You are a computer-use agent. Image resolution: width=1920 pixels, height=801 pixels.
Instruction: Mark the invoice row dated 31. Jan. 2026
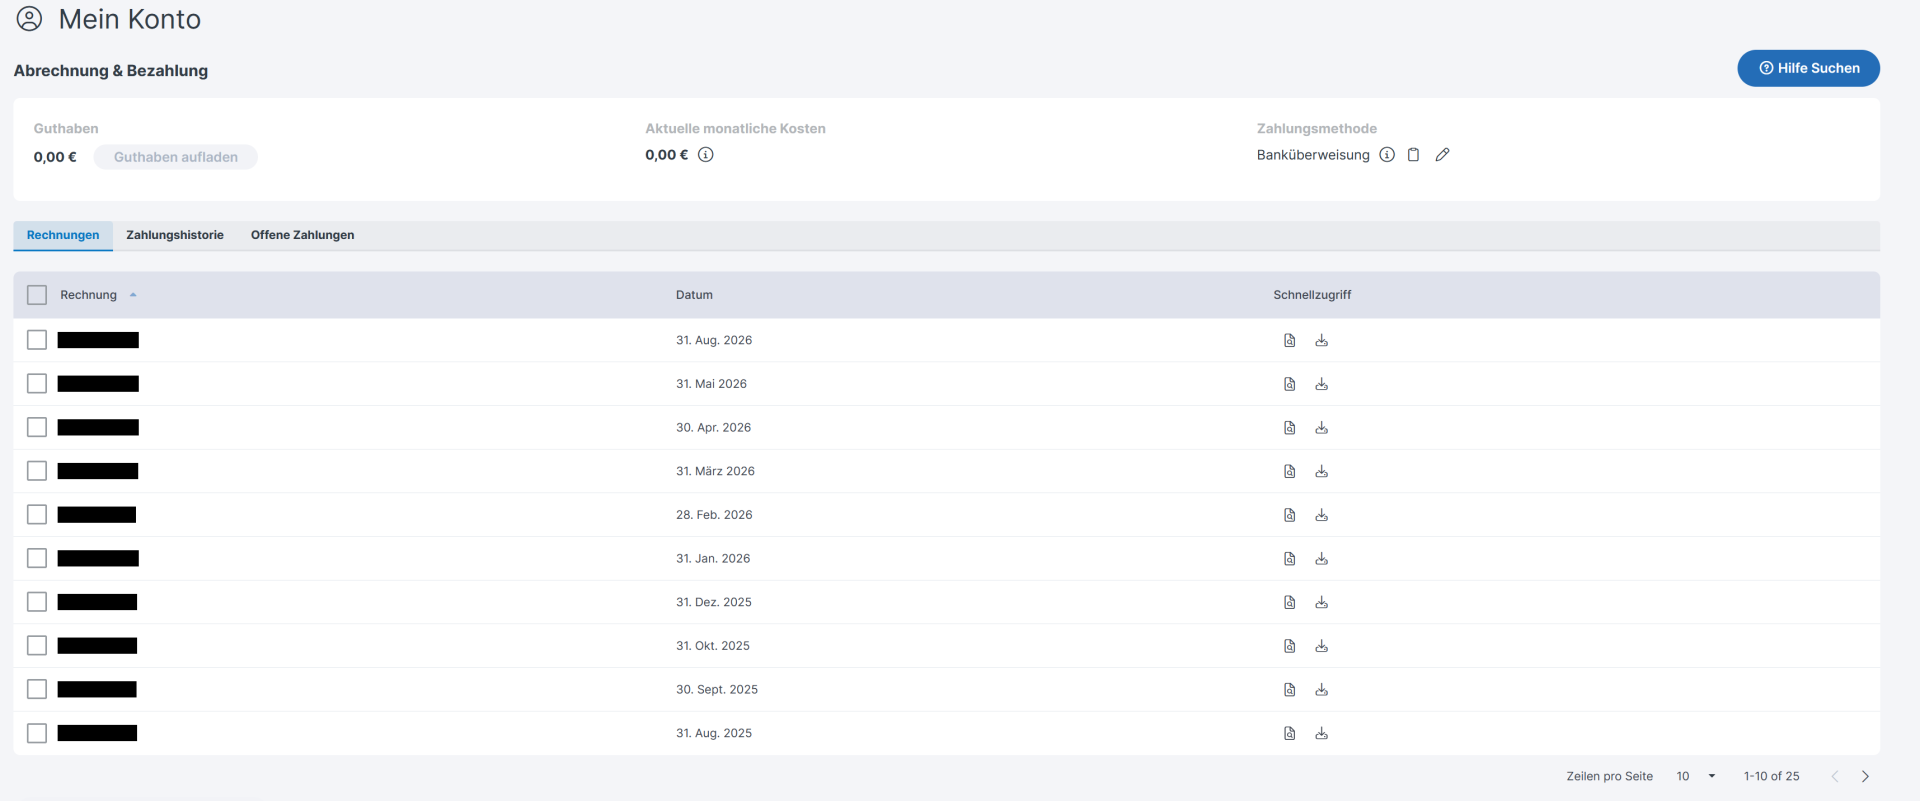(37, 559)
